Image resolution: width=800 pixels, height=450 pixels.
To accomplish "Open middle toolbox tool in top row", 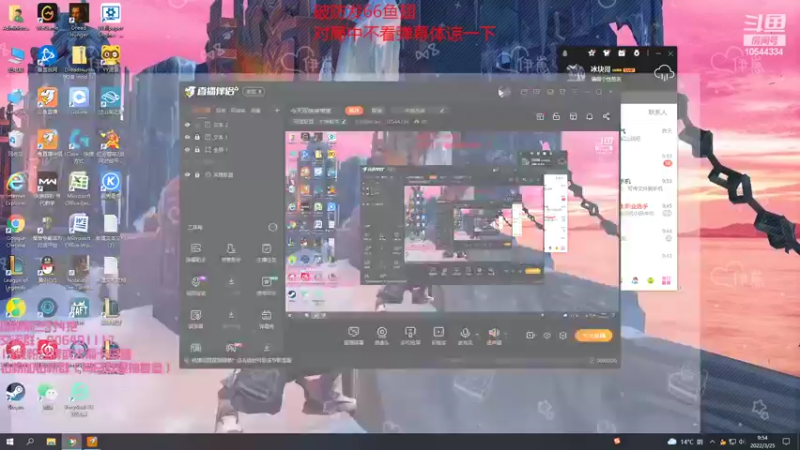I will pyautogui.click(x=231, y=253).
